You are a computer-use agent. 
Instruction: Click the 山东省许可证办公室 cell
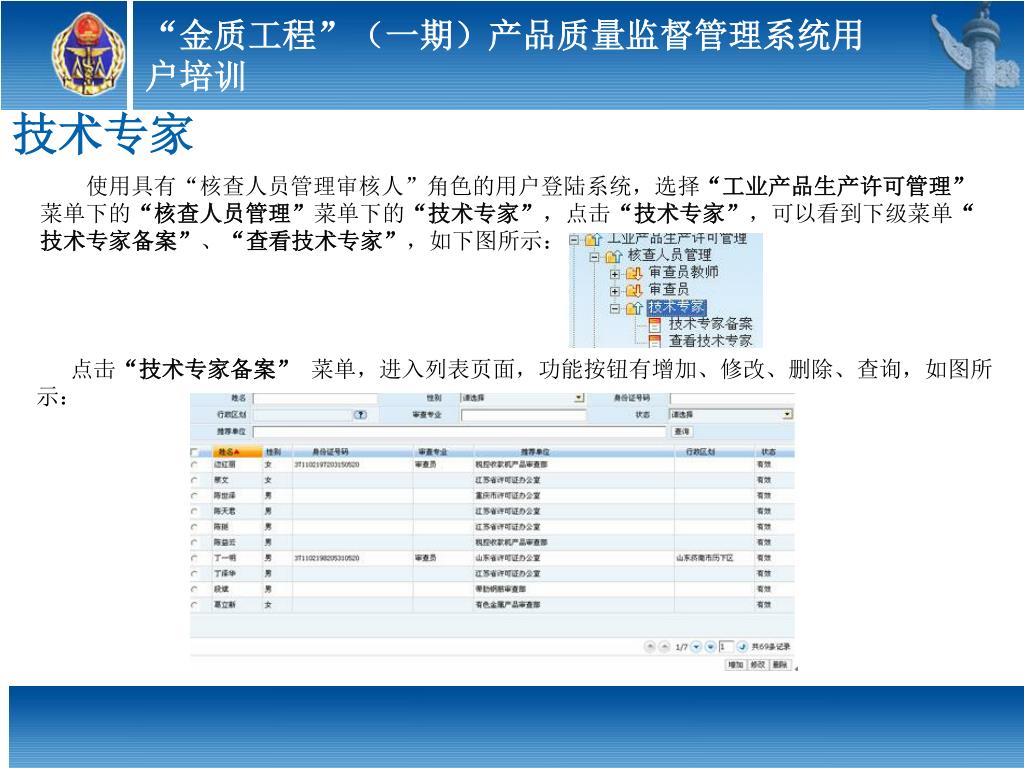click(507, 558)
